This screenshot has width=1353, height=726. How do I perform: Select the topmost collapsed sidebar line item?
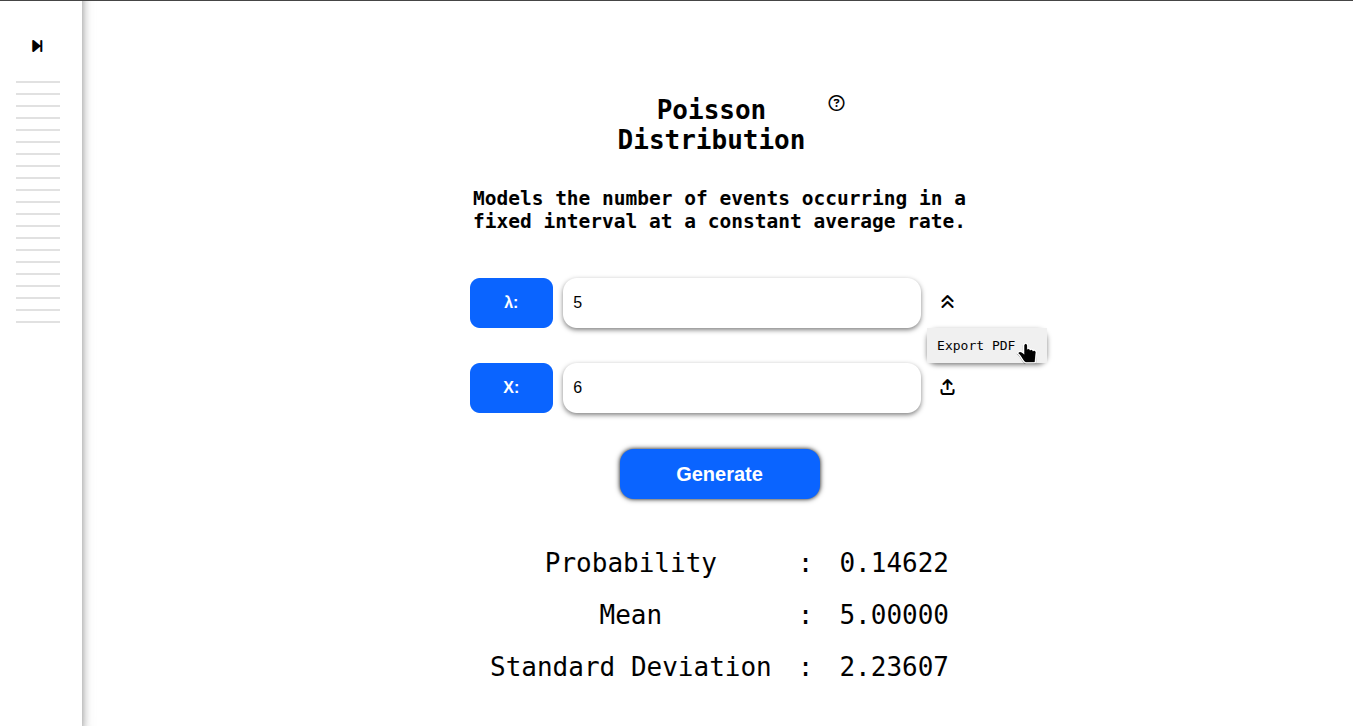point(38,82)
